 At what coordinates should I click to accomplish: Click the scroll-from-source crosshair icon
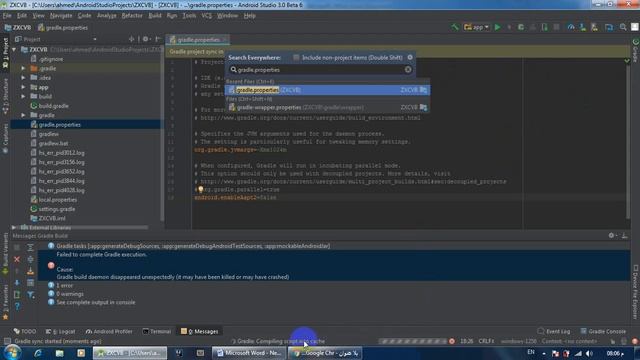tap(131, 39)
